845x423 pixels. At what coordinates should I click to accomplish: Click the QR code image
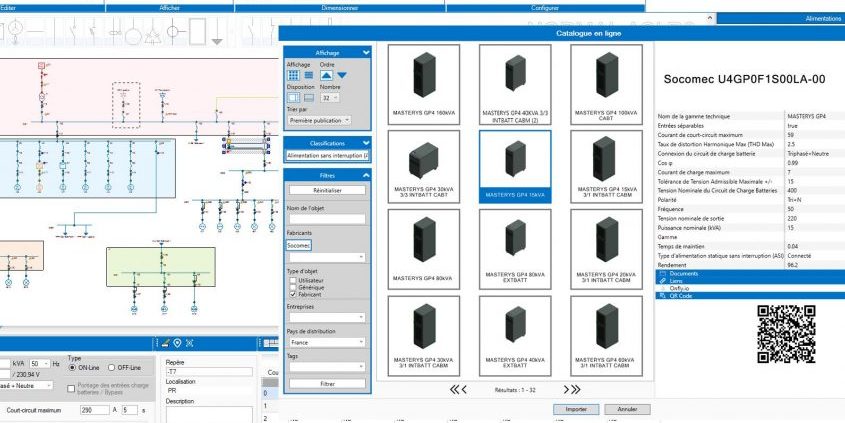point(786,334)
